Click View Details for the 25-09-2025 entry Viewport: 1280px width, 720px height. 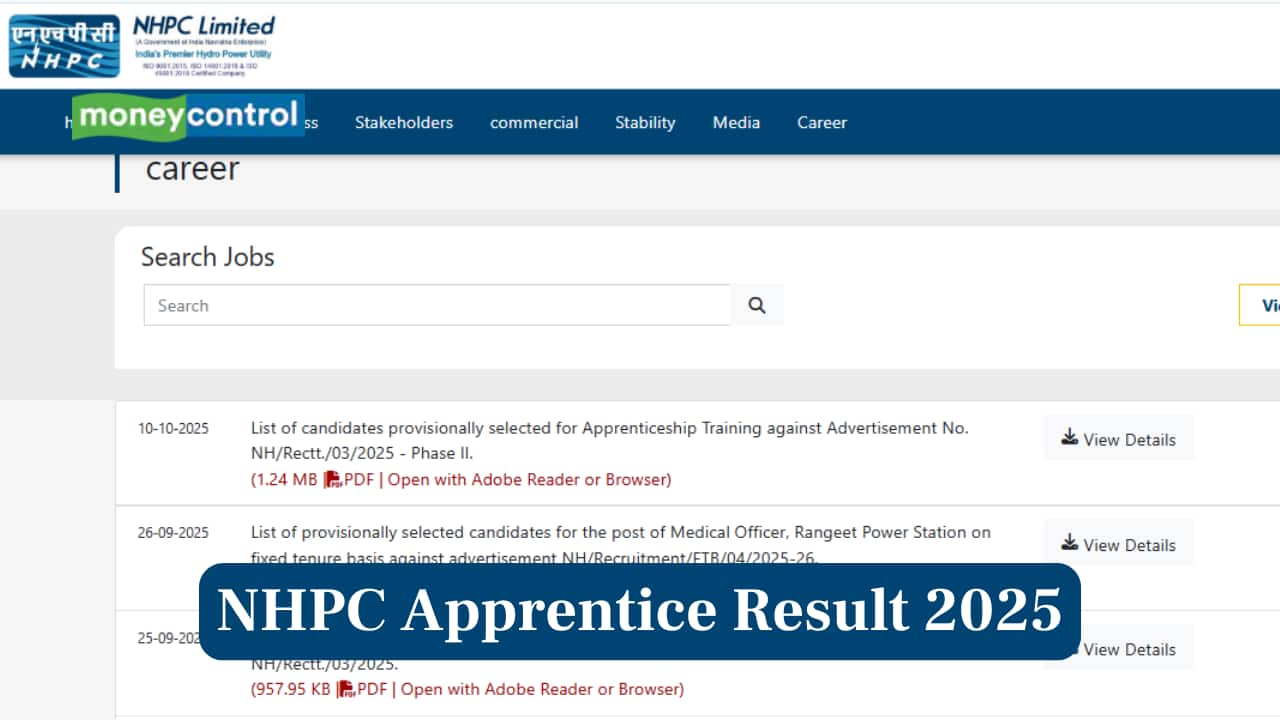1128,649
